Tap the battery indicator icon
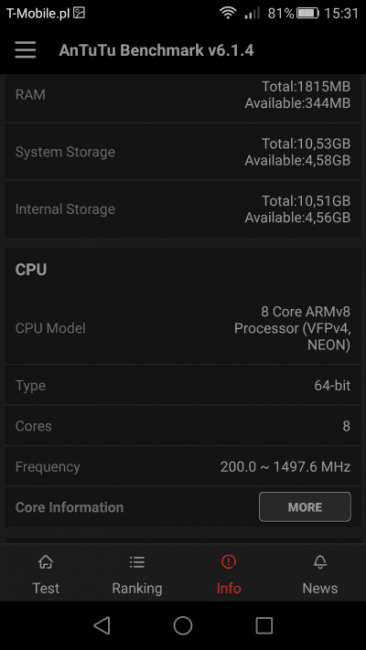This screenshot has height=650, width=366. pos(308,13)
